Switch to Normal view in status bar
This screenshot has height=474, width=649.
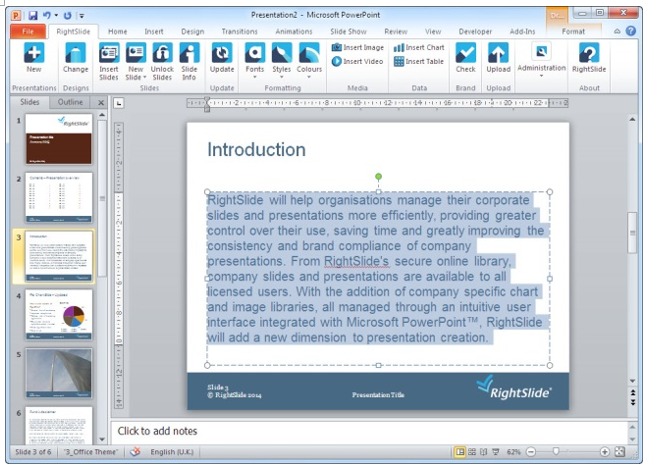[x=460, y=452]
